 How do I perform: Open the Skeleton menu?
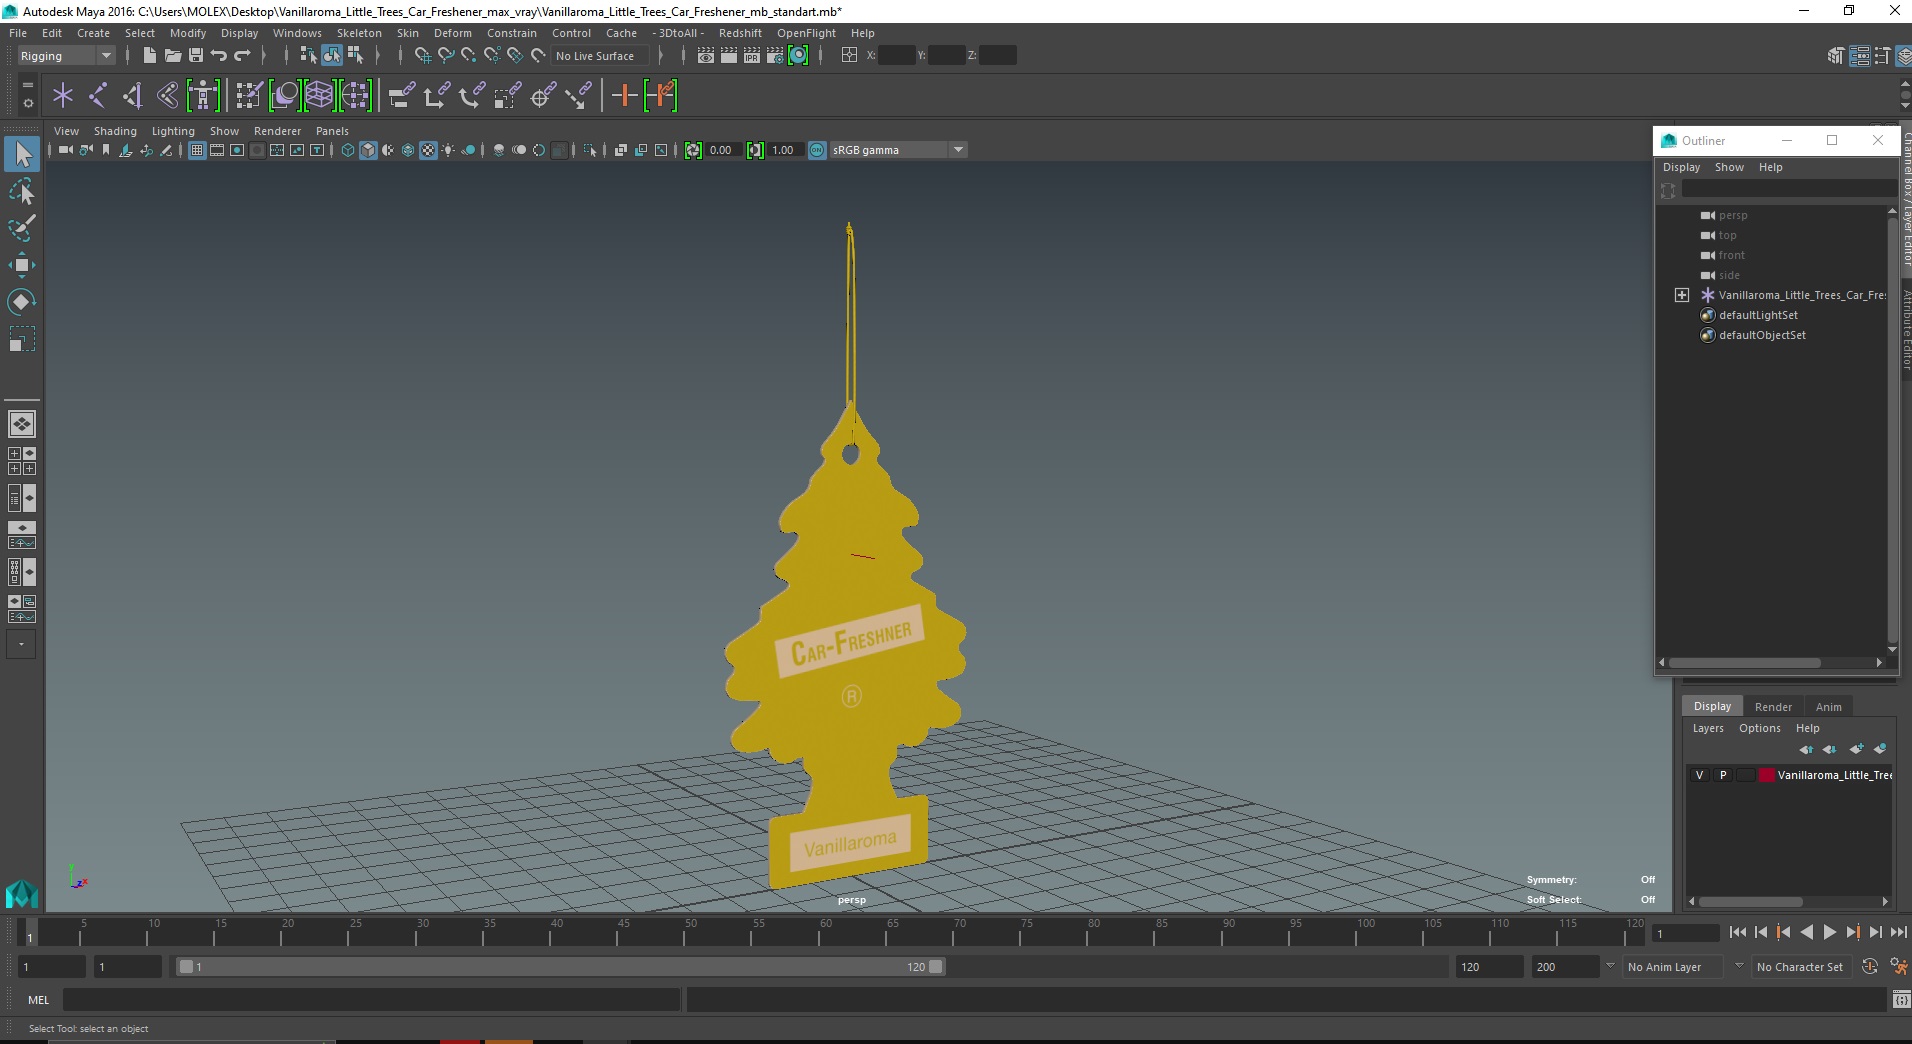click(x=359, y=33)
